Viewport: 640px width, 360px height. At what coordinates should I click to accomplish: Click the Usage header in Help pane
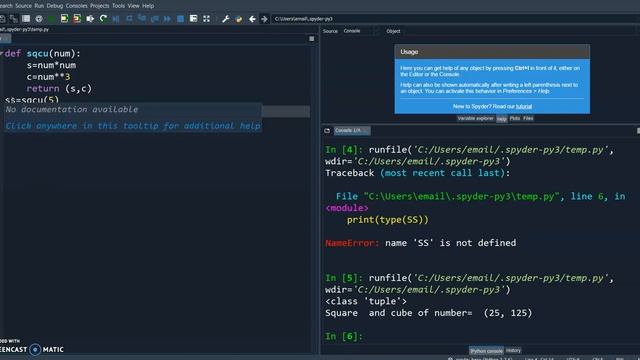(492, 52)
